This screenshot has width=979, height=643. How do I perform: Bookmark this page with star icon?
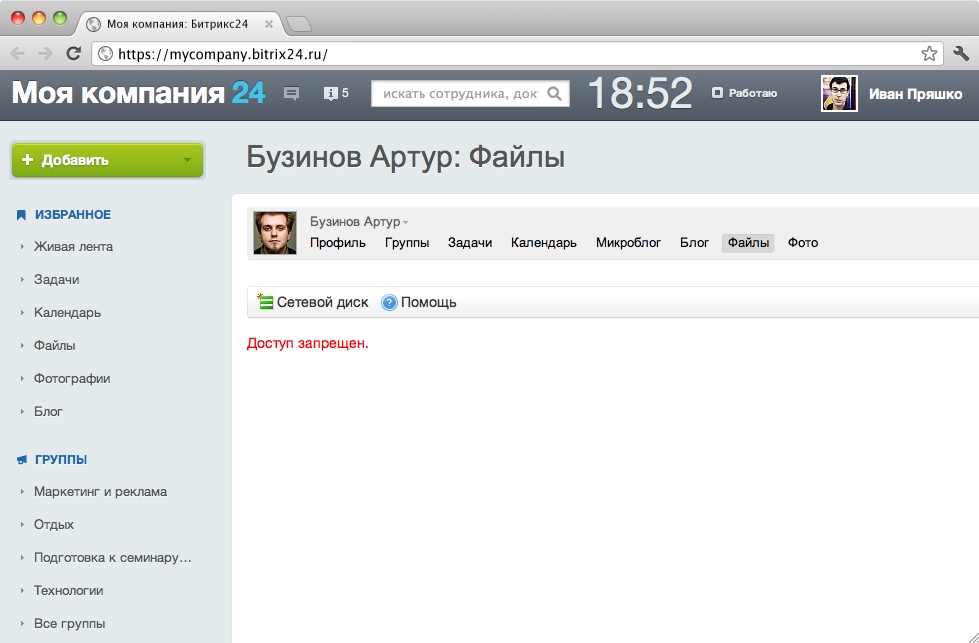pyautogui.click(x=929, y=54)
